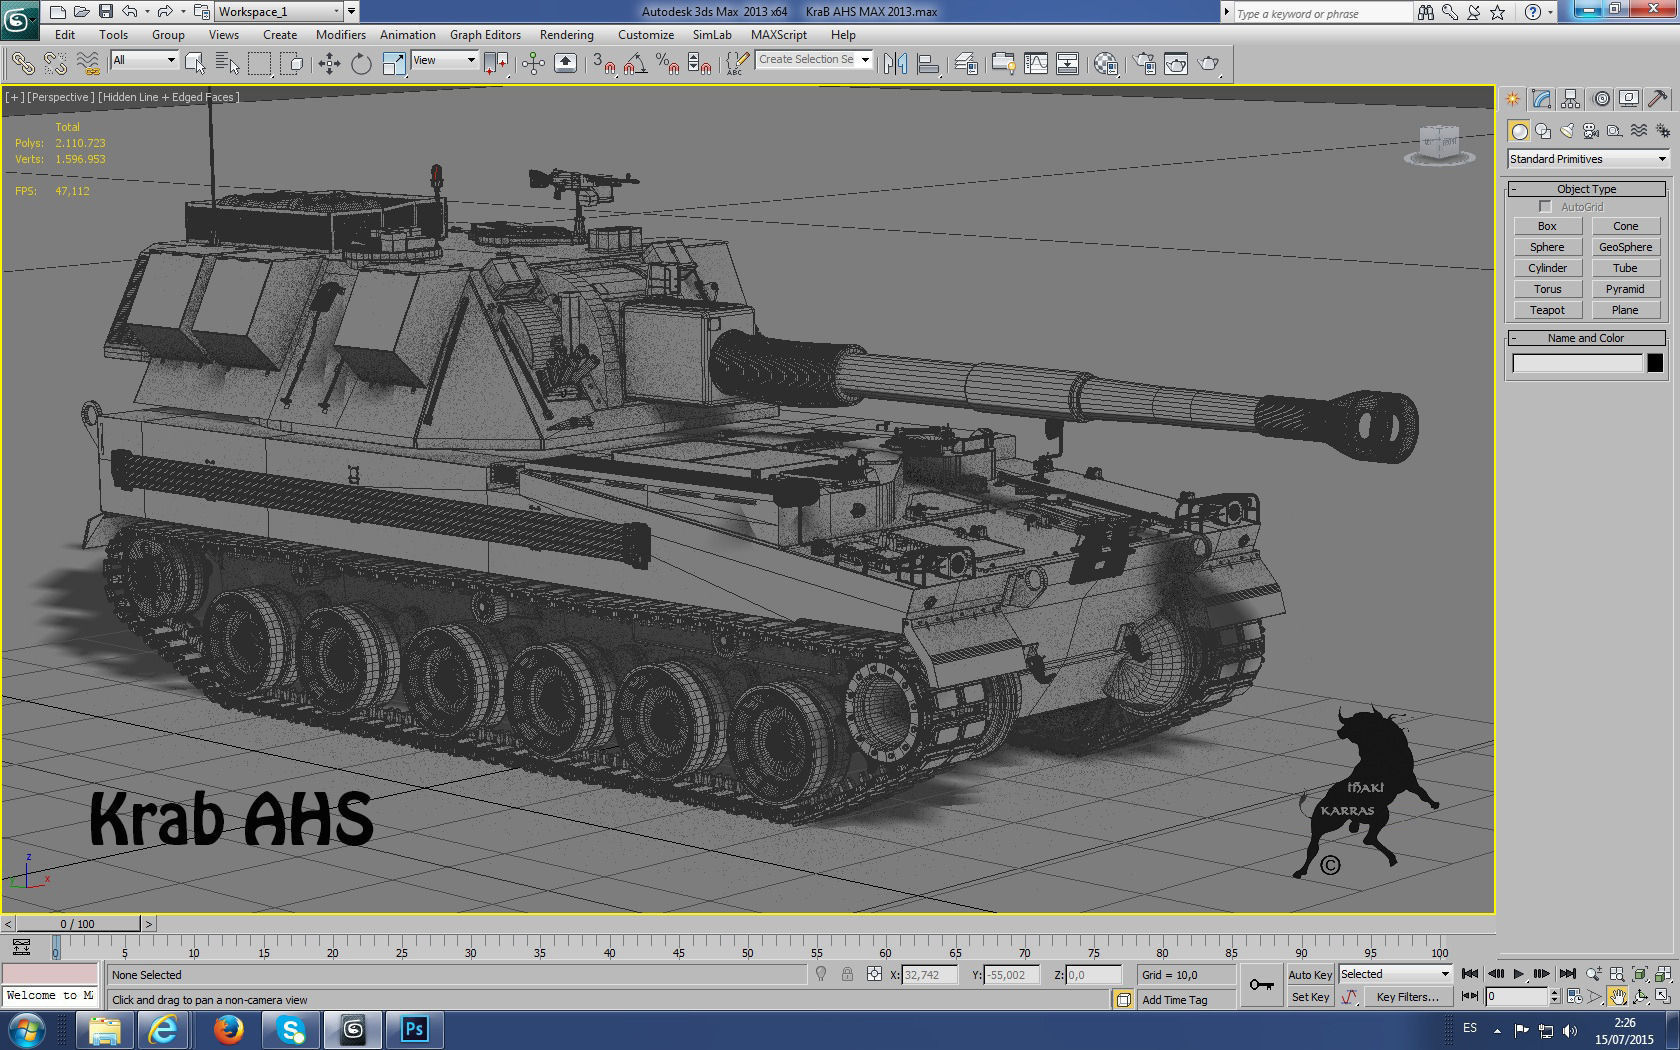
Task: Open the Modifiers menu
Action: tap(341, 34)
